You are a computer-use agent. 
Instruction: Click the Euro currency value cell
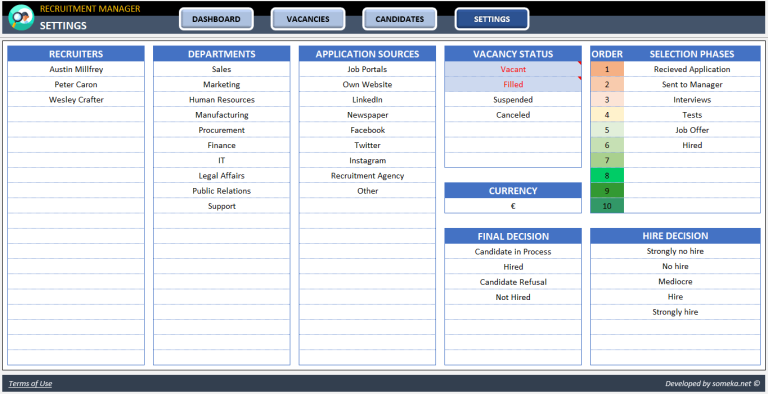pos(513,206)
